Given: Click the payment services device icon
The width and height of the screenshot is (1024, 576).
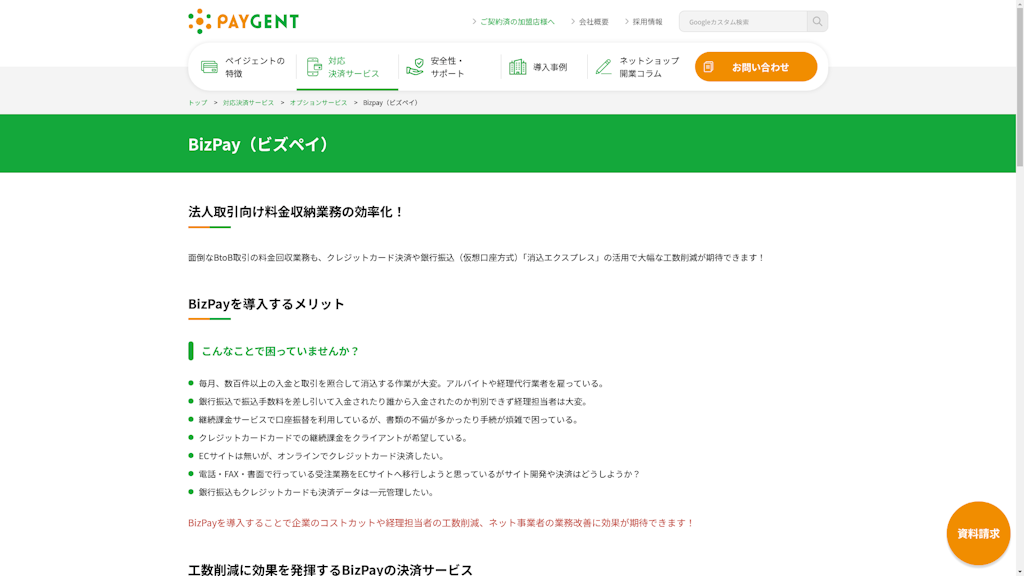Looking at the screenshot, I should tap(314, 67).
